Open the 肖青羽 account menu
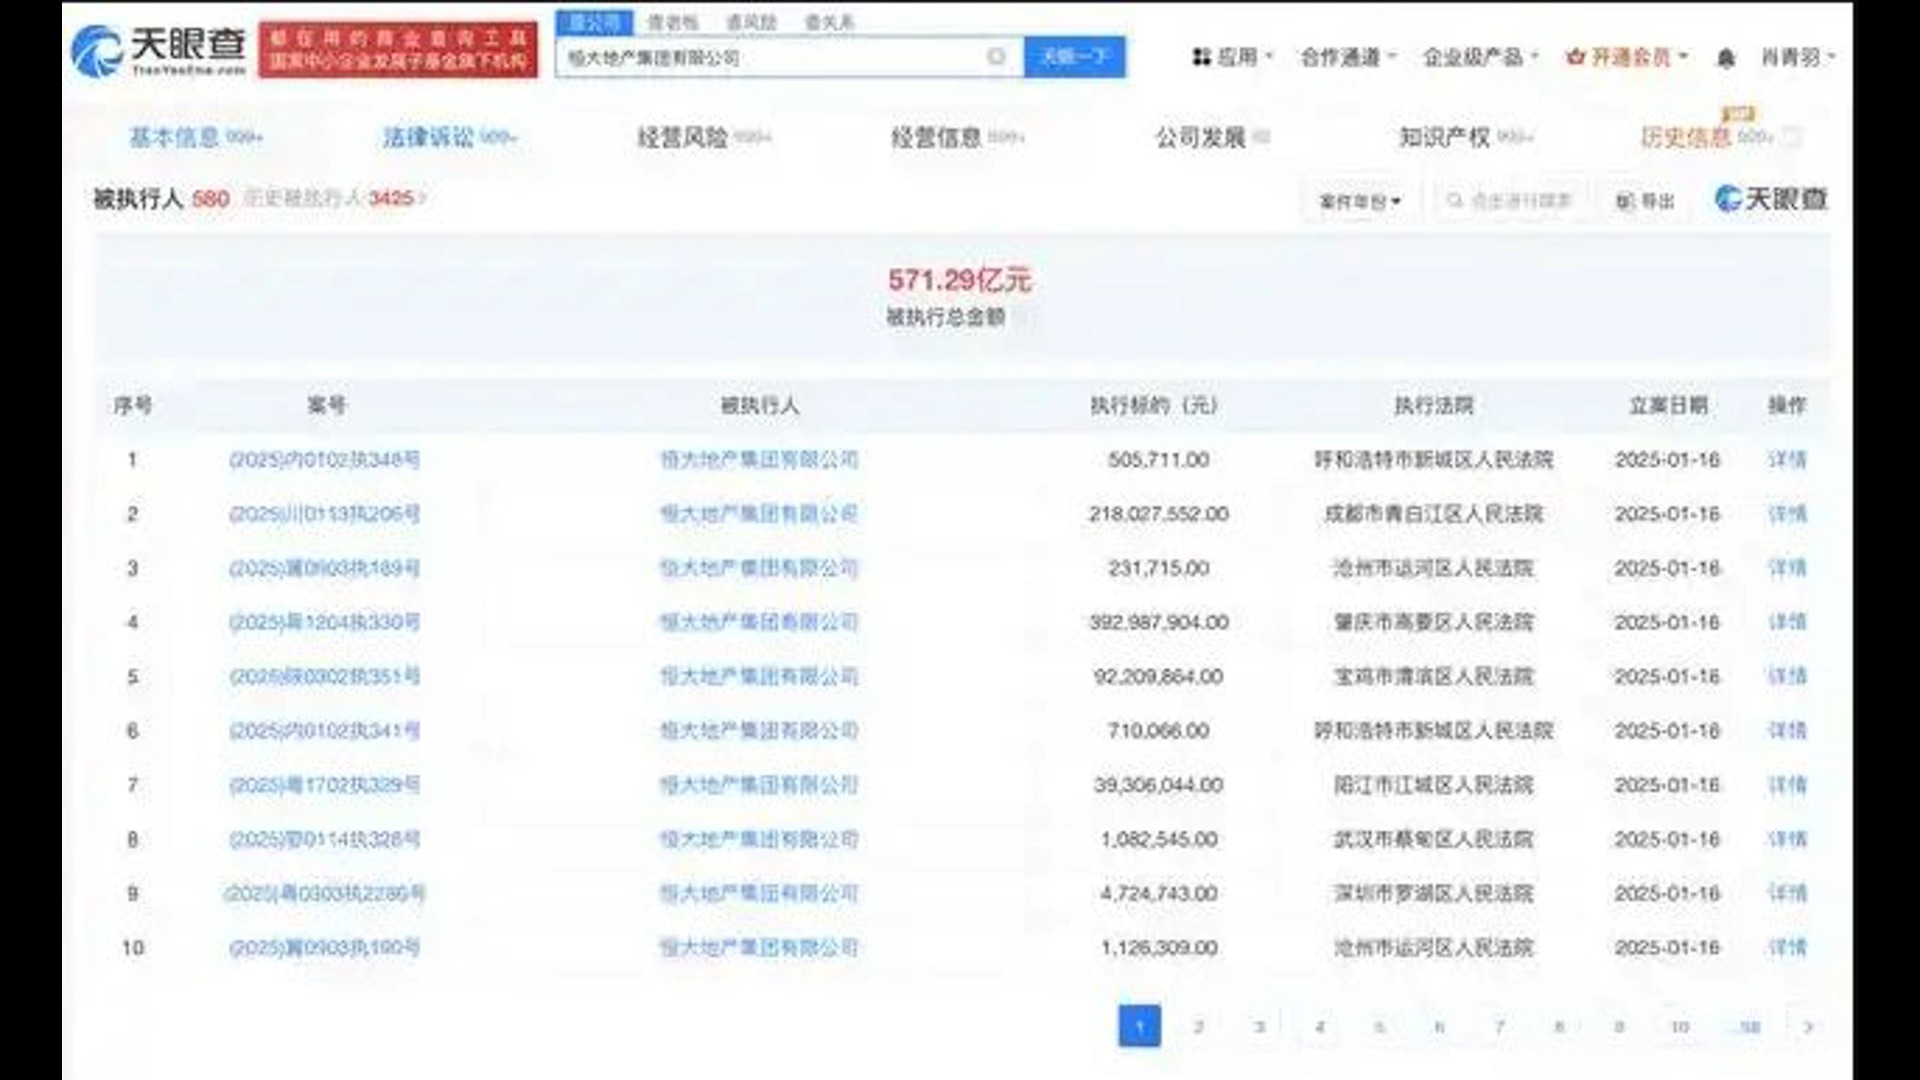 point(1798,57)
